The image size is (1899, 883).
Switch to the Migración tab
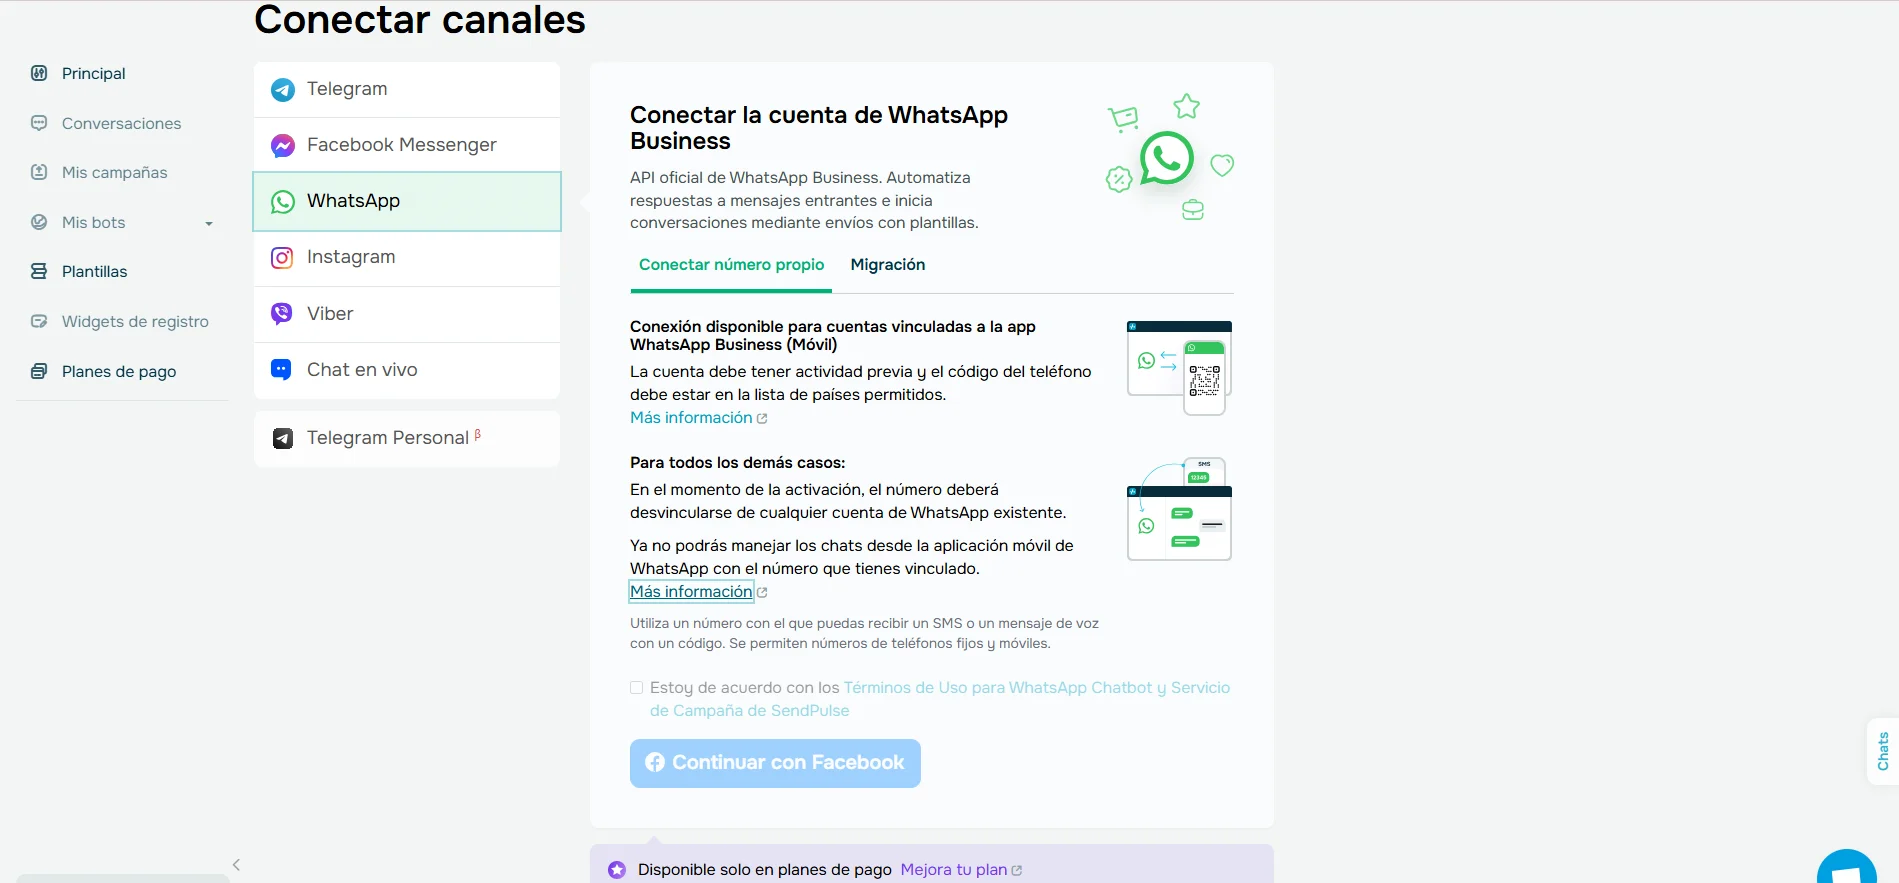pos(888,265)
